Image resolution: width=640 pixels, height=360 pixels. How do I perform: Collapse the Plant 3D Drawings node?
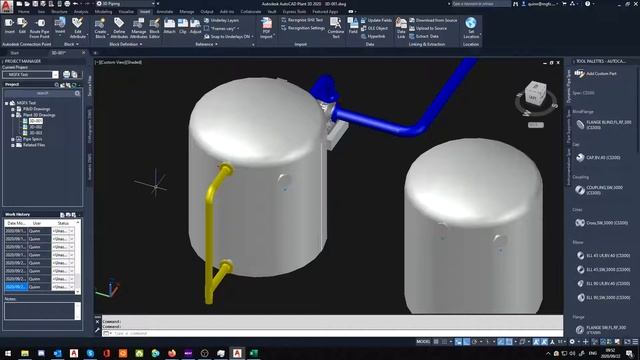coord(13,115)
